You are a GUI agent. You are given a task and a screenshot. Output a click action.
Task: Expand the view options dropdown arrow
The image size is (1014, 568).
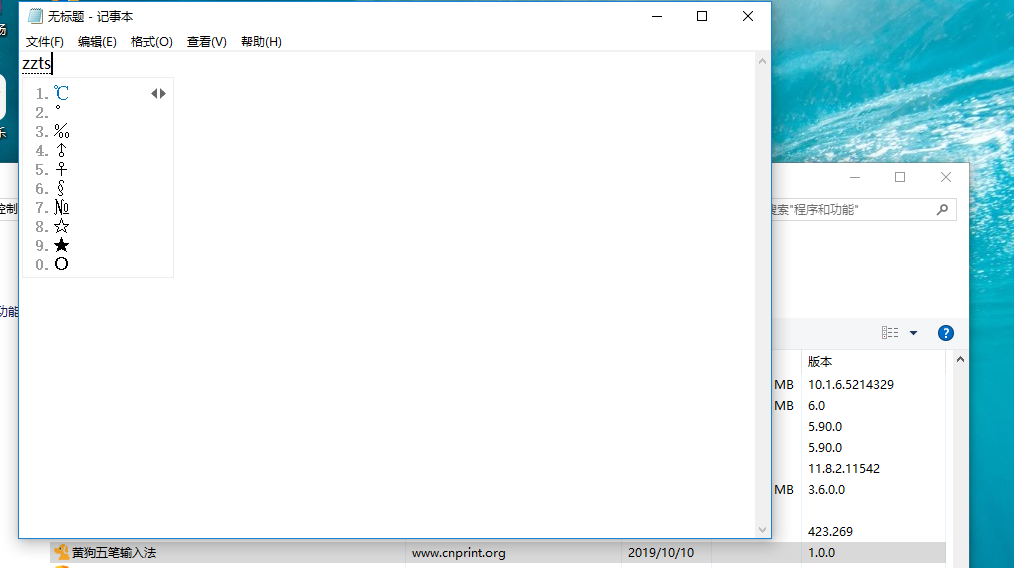pos(913,333)
